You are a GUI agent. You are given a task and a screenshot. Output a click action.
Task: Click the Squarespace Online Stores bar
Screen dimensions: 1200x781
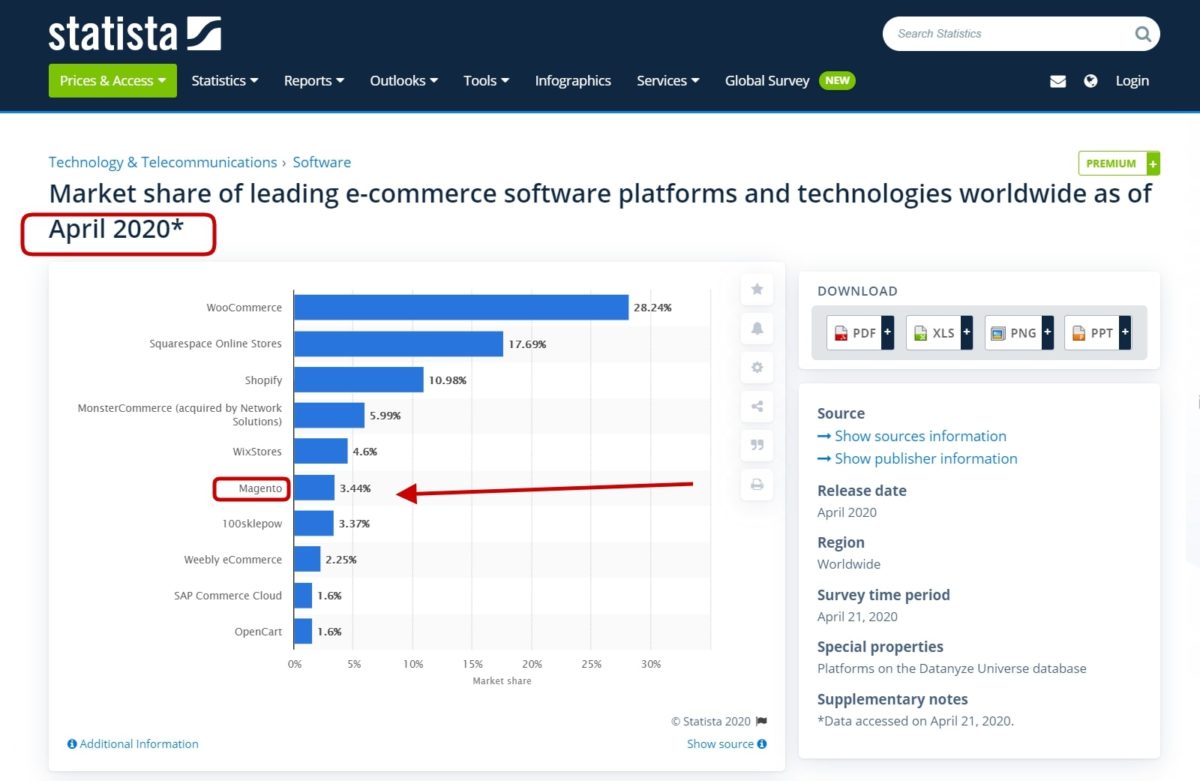pyautogui.click(x=399, y=344)
